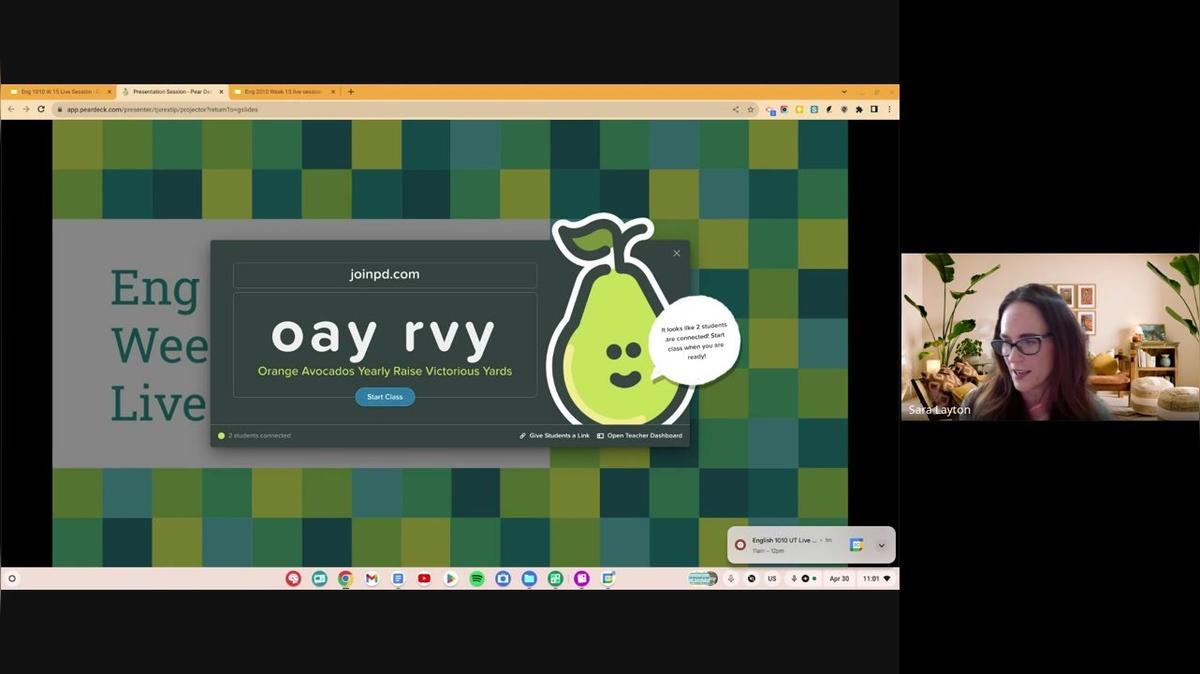The width and height of the screenshot is (1200, 674).
Task: Click the browser back arrow
Action: point(11,109)
